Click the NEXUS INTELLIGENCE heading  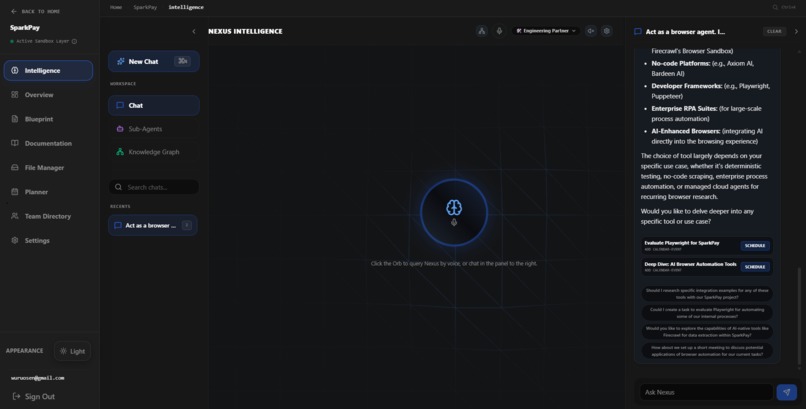click(245, 31)
